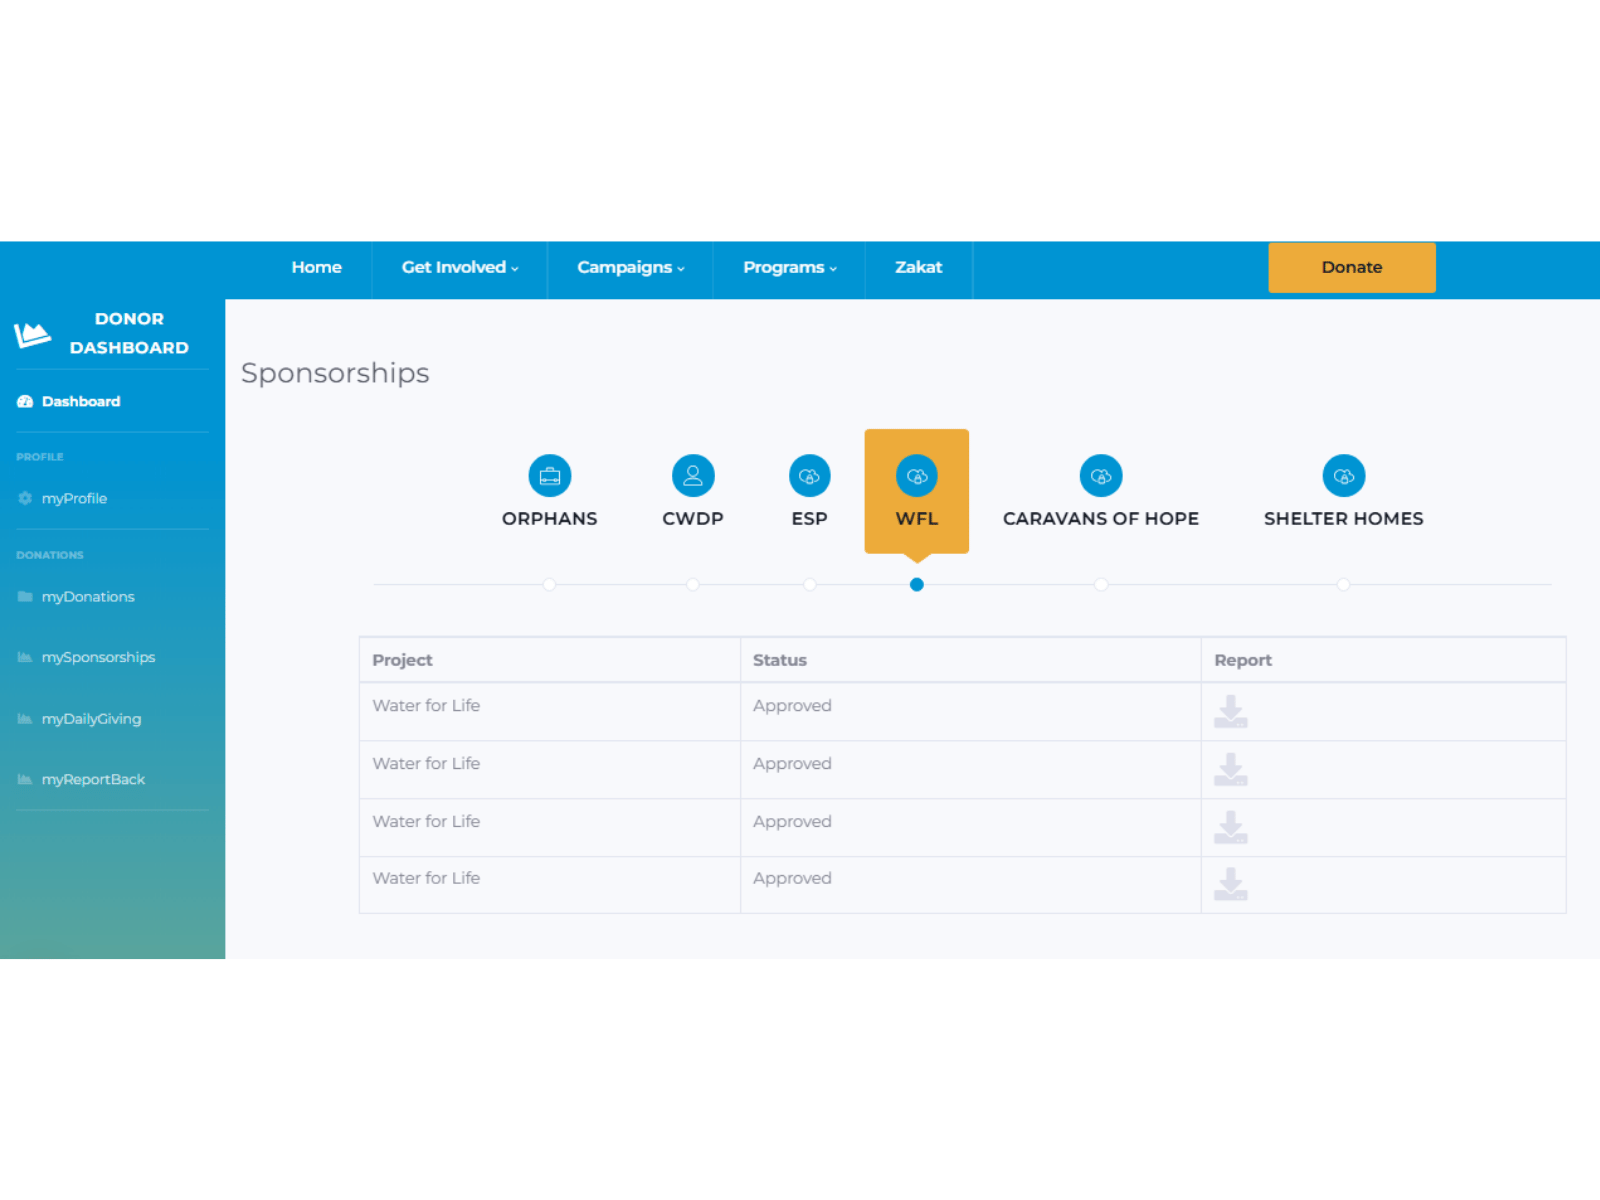
Task: Click the active blue WFL timeline dot
Action: point(917,585)
